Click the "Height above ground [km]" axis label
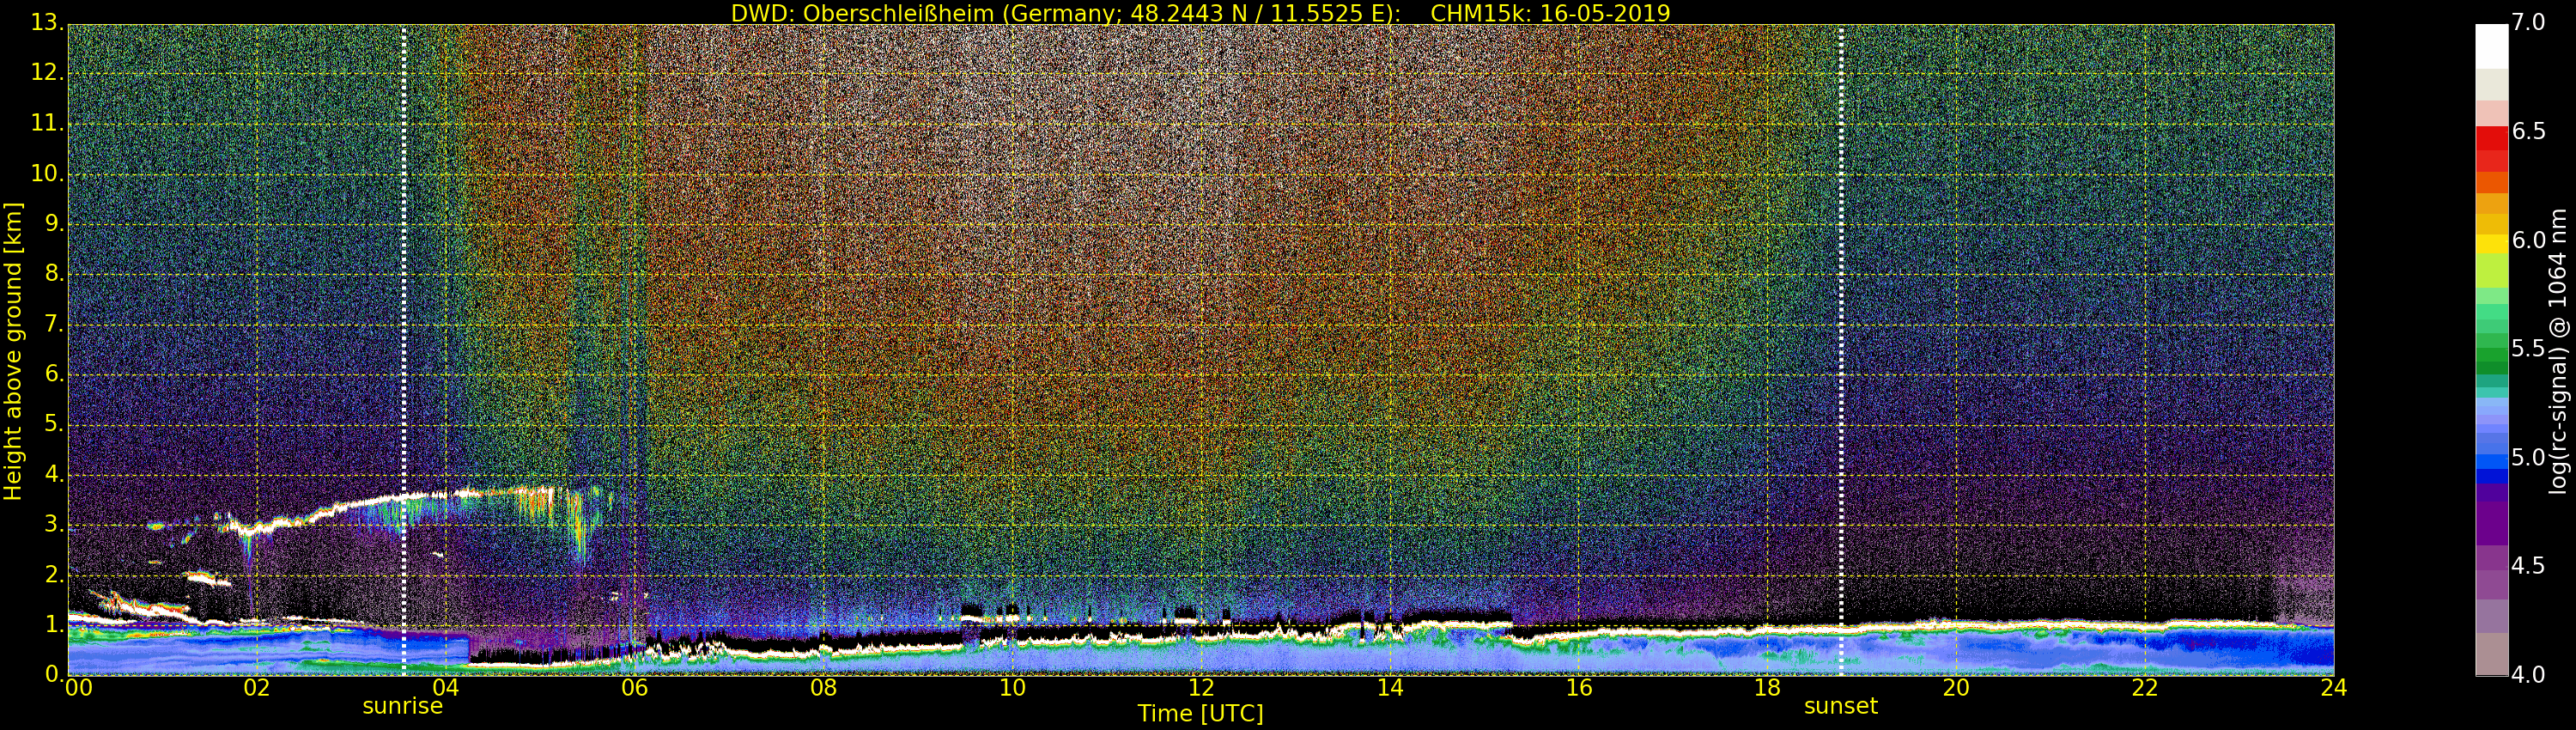 13,350
